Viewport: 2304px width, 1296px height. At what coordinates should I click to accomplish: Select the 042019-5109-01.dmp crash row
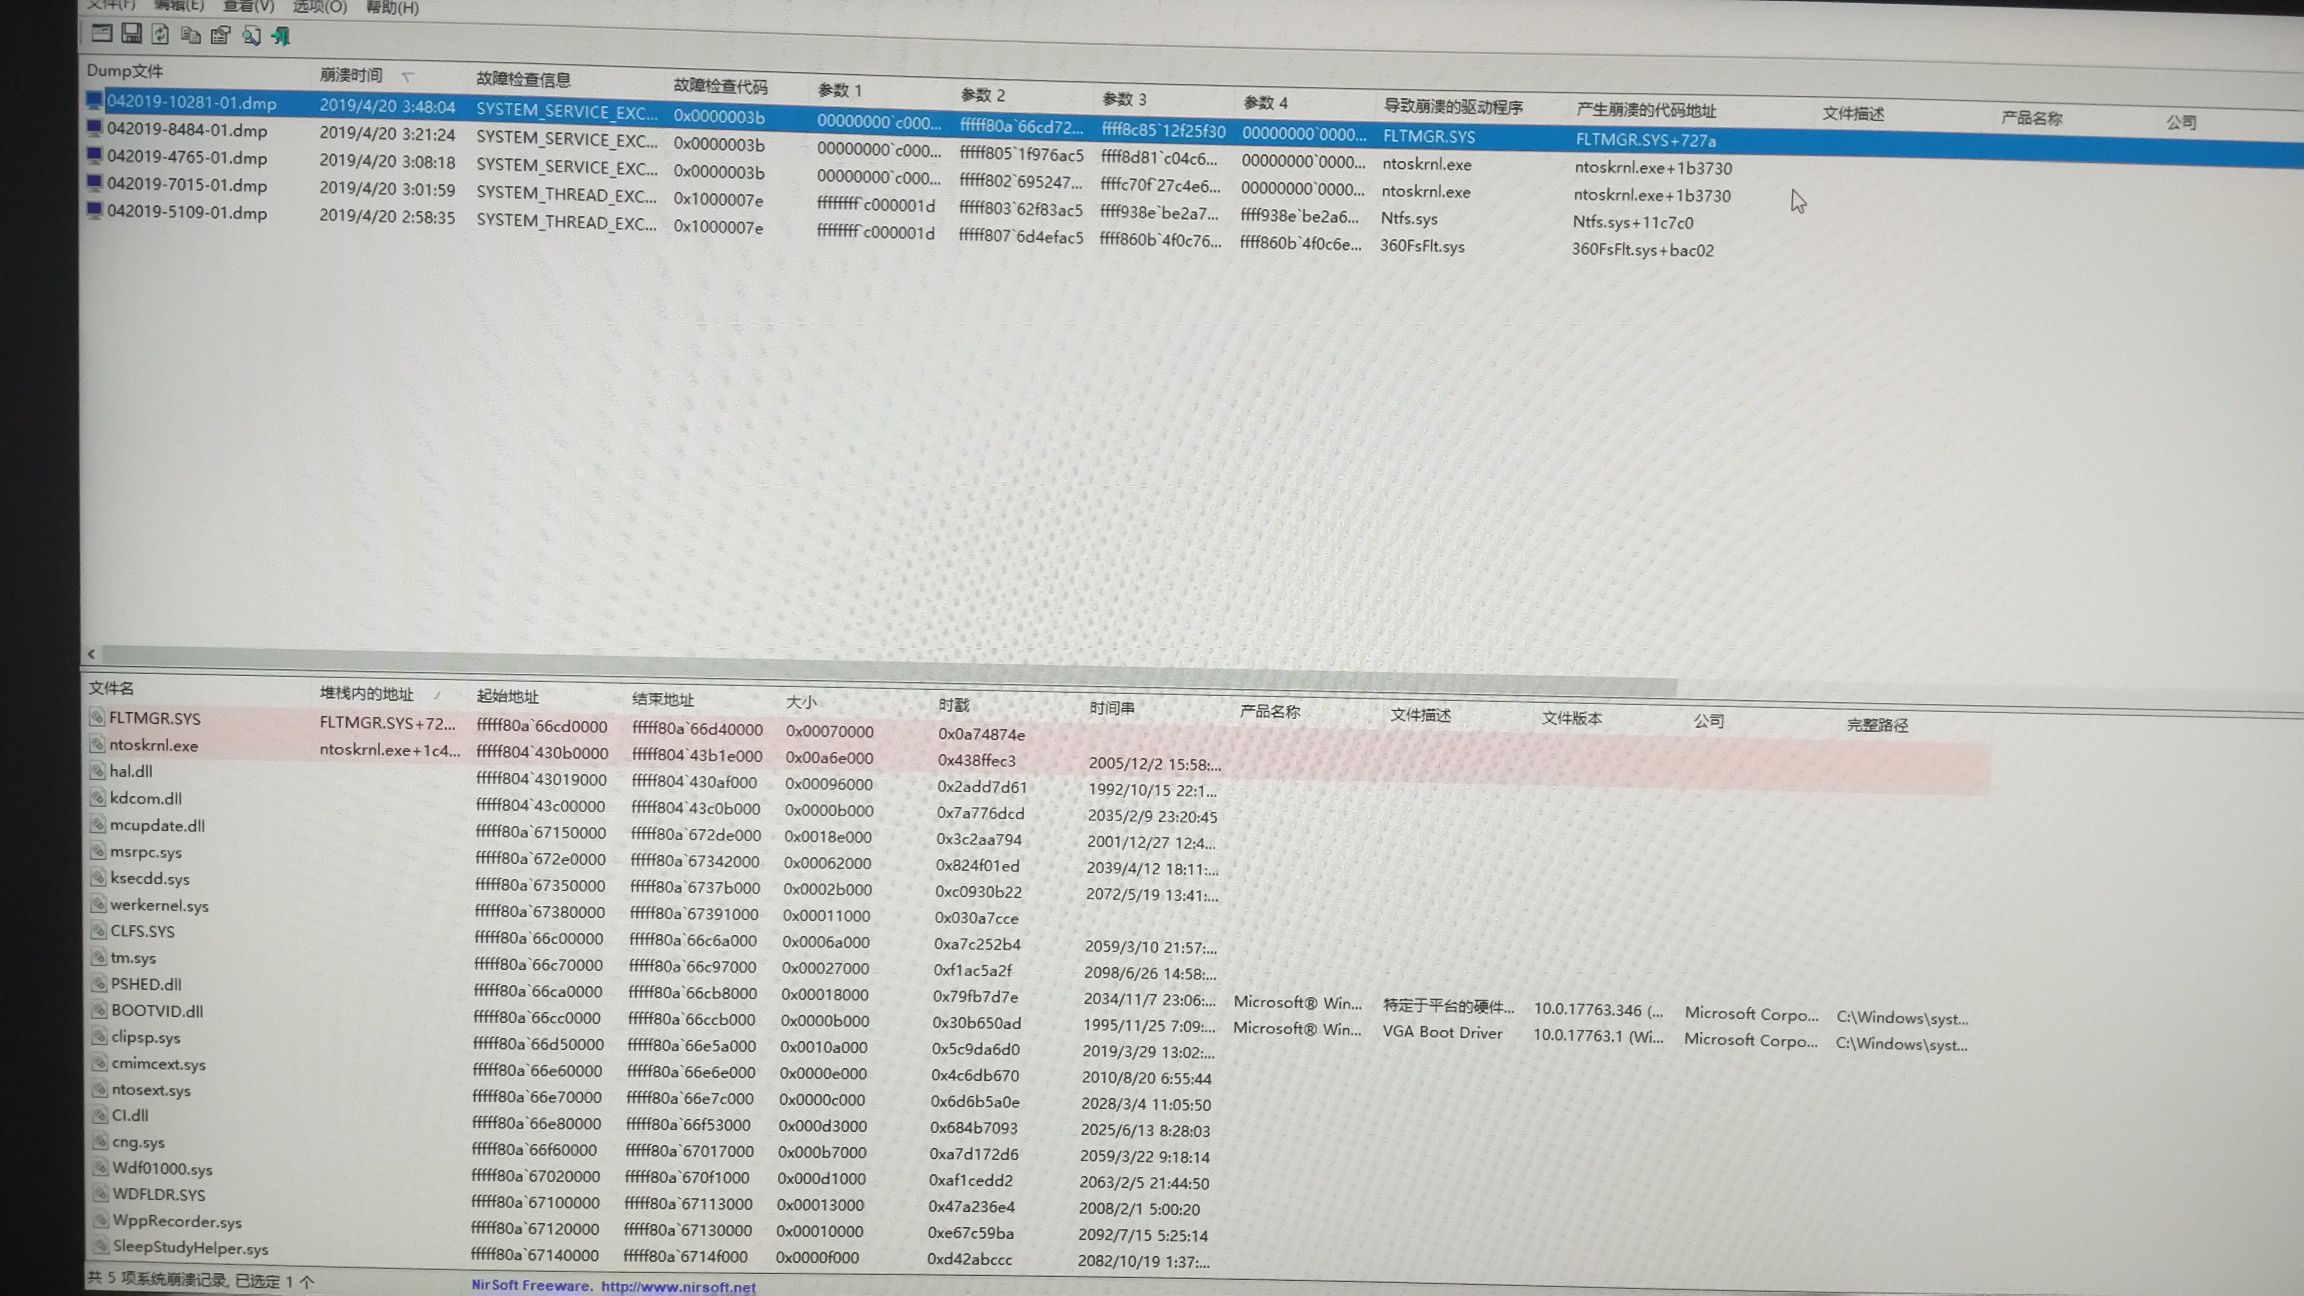tap(187, 213)
